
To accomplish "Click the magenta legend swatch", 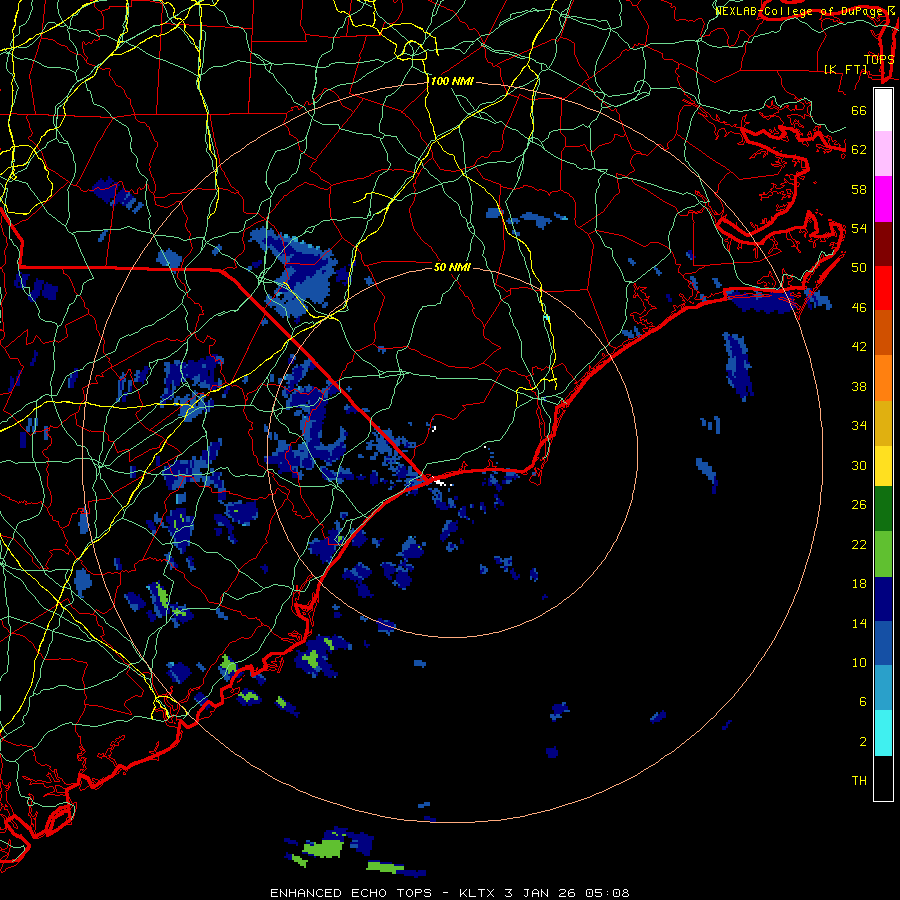I will click(883, 199).
